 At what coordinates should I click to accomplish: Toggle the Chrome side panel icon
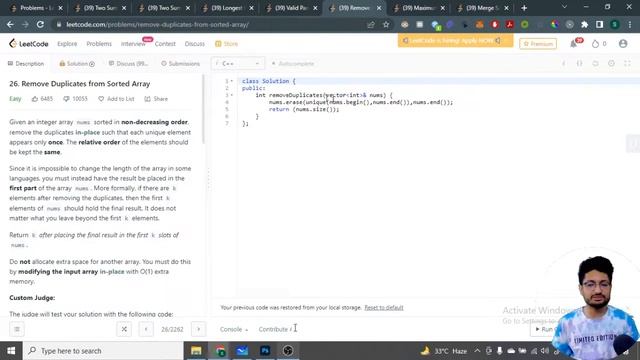pos(599,24)
